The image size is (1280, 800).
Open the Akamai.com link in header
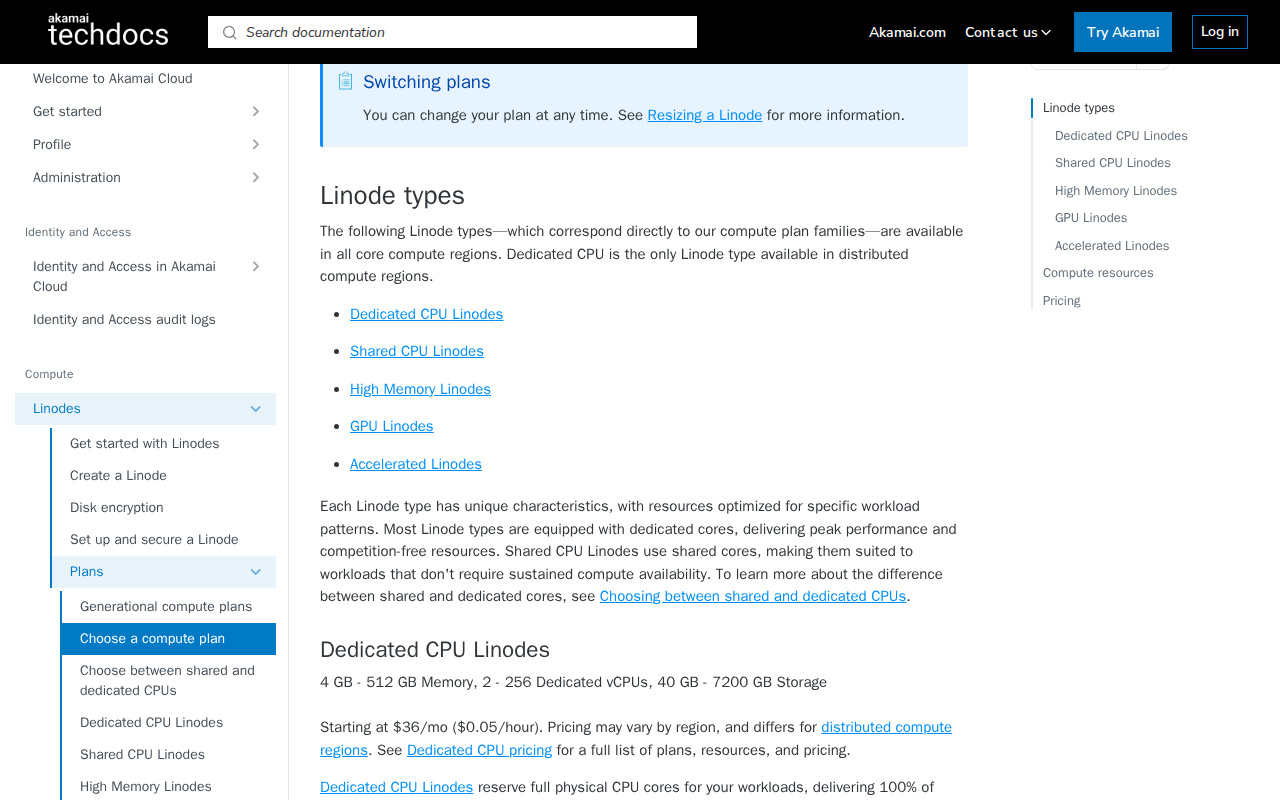click(x=907, y=32)
